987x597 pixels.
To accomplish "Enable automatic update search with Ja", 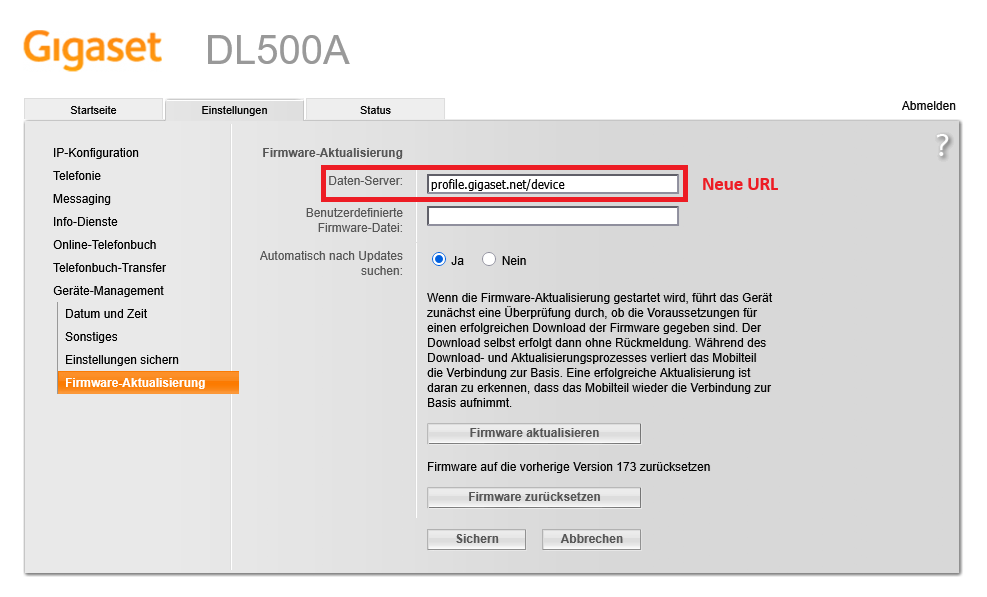I will click(438, 258).
